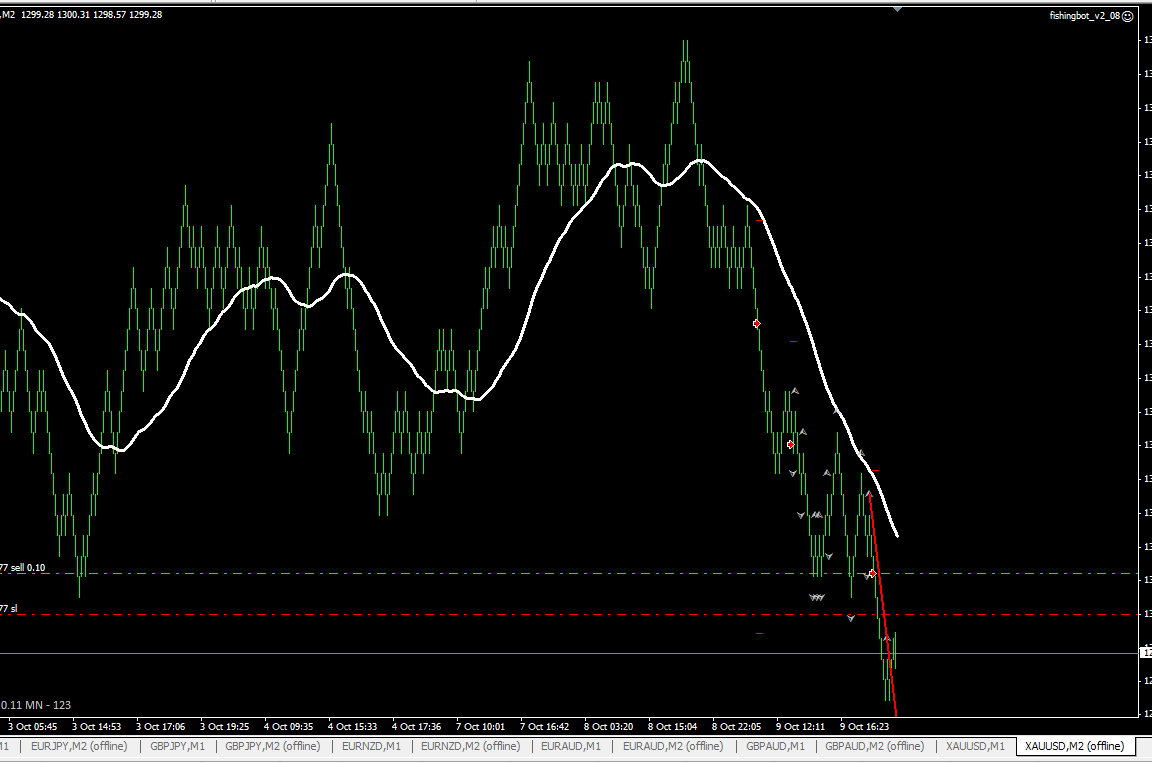Click the '3 Oct 17:06' time label
Image resolution: width=1152 pixels, height=763 pixels.
[160, 726]
